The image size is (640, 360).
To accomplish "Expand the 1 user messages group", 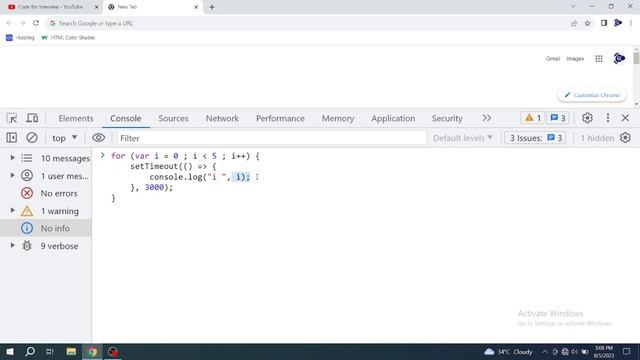I will (12, 176).
